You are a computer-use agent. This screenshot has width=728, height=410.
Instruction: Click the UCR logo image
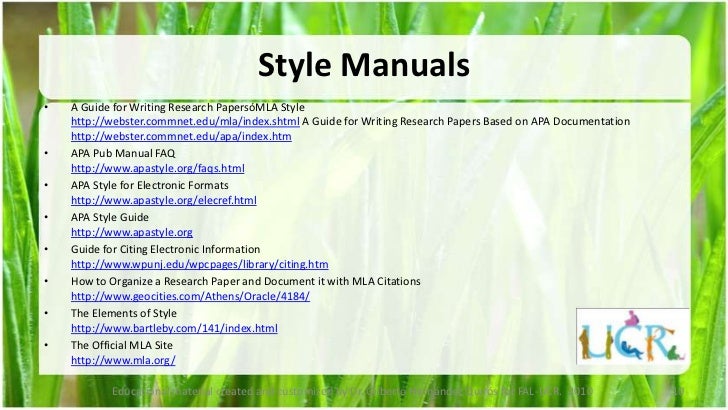pos(633,336)
